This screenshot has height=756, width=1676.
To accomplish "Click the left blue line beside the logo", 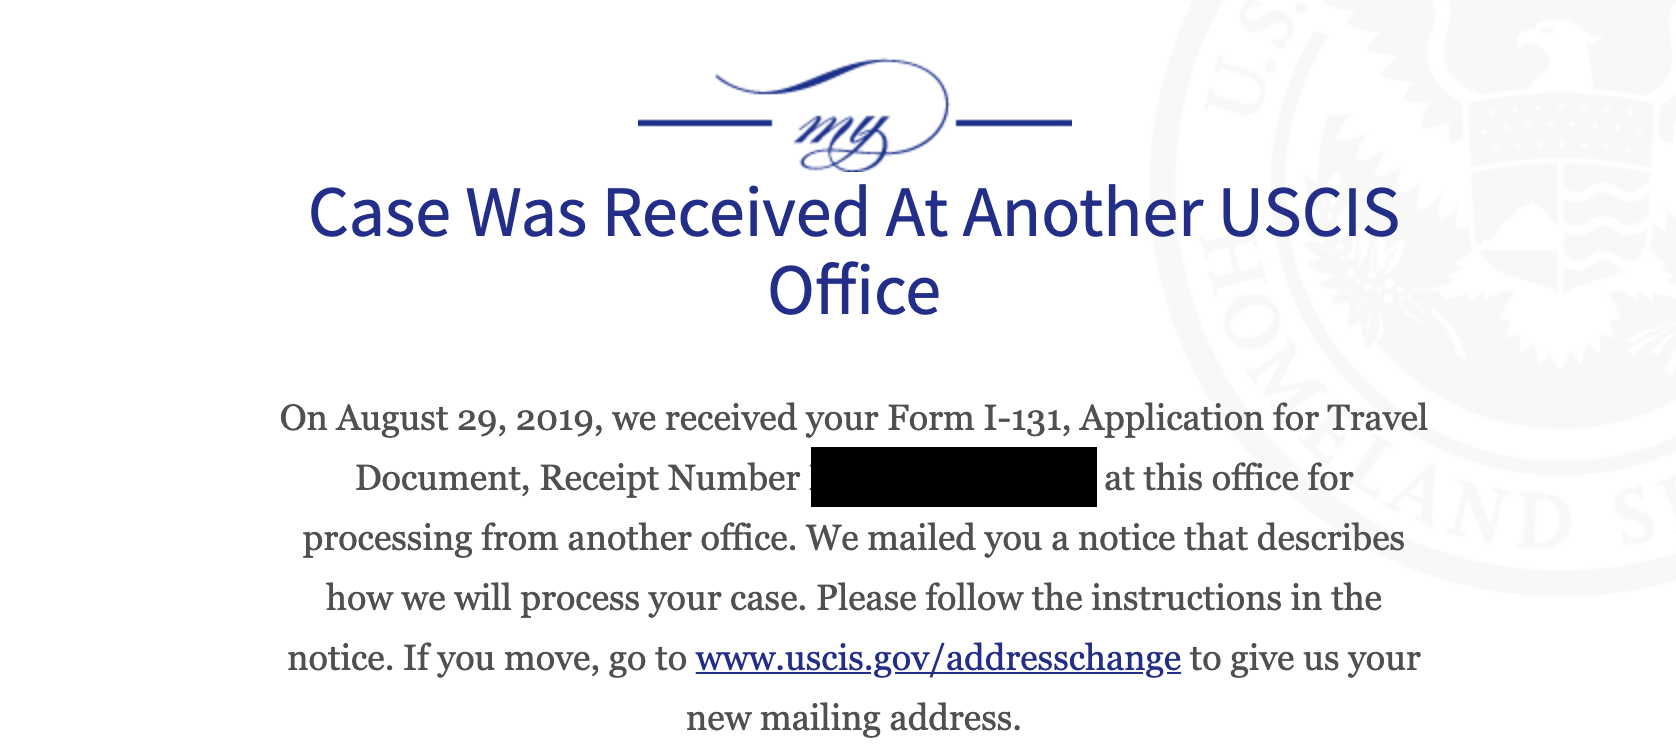I will (x=705, y=123).
